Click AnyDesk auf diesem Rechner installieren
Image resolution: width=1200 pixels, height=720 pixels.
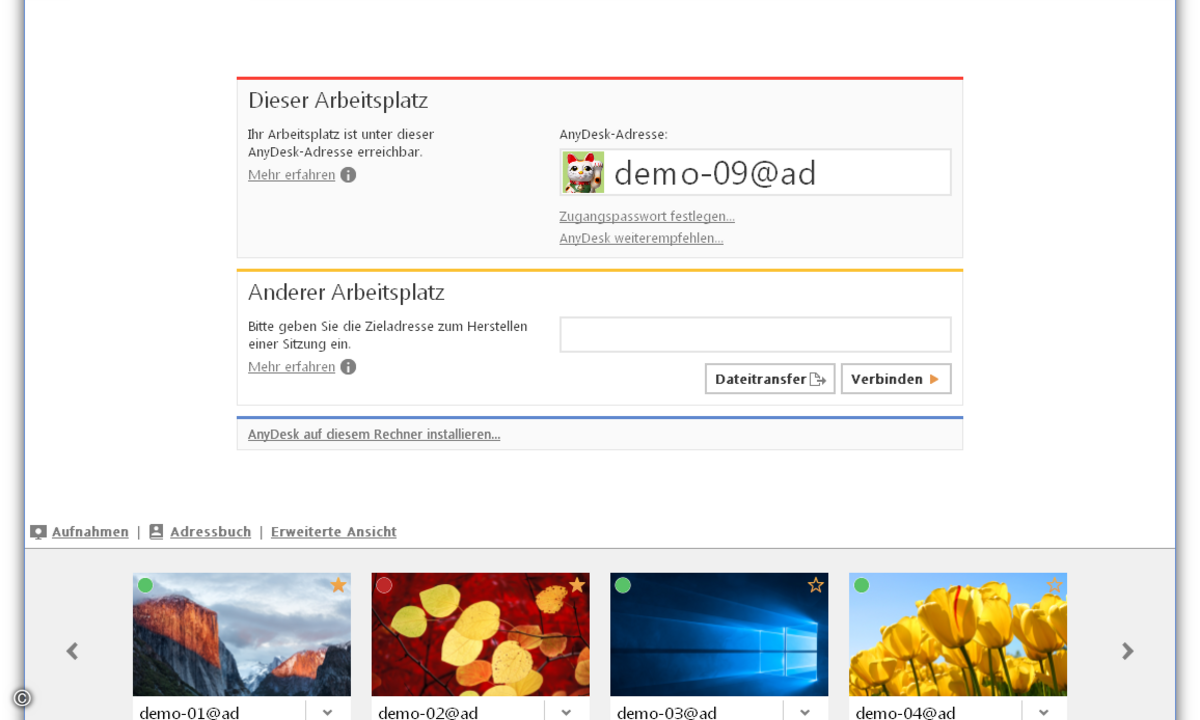pyautogui.click(x=374, y=434)
